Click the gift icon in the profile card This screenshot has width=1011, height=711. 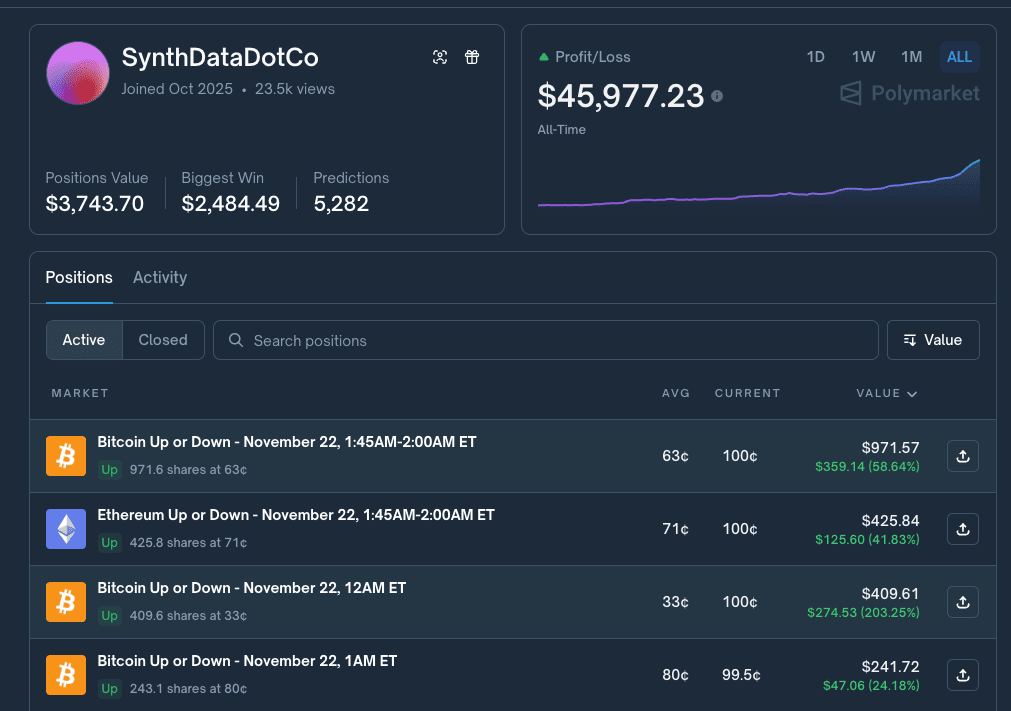pyautogui.click(x=472, y=57)
